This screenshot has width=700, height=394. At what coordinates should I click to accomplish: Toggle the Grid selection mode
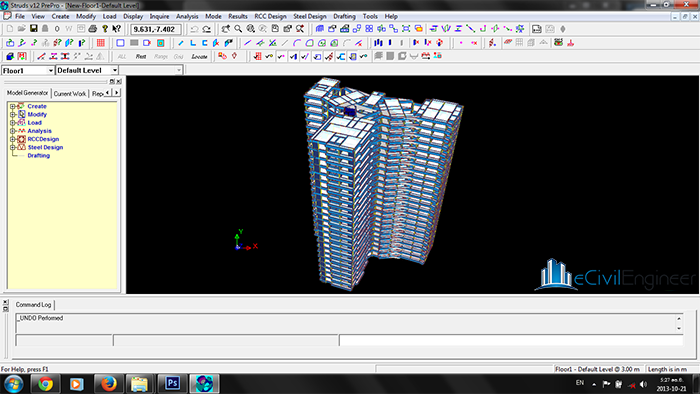coord(179,56)
